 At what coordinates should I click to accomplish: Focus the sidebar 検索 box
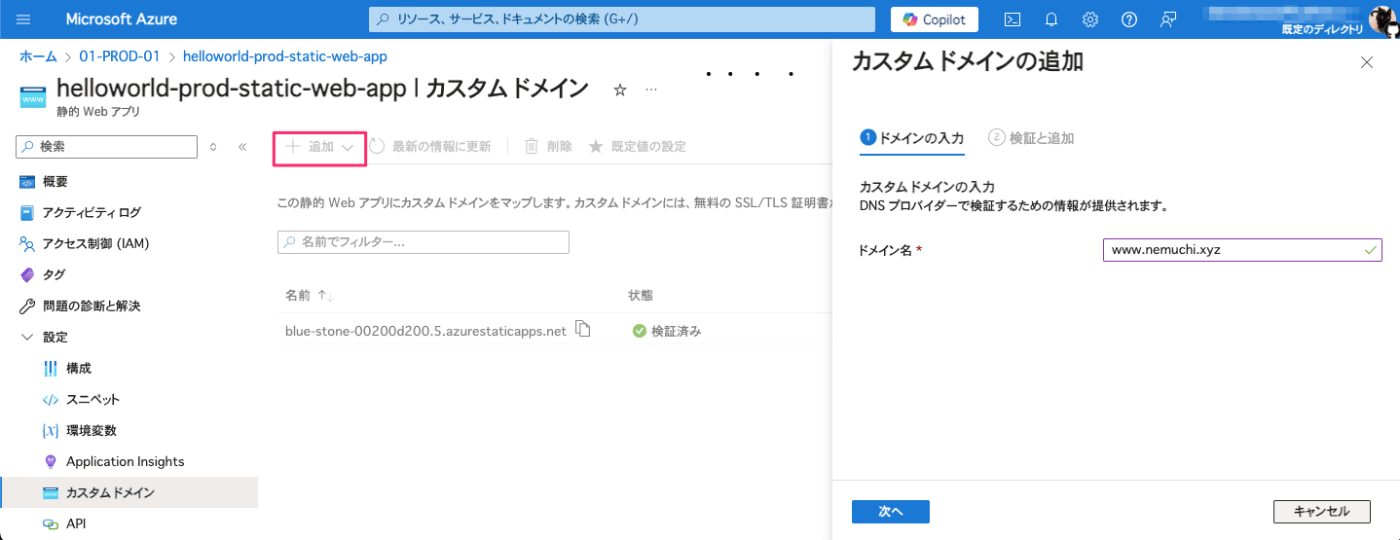[107, 146]
